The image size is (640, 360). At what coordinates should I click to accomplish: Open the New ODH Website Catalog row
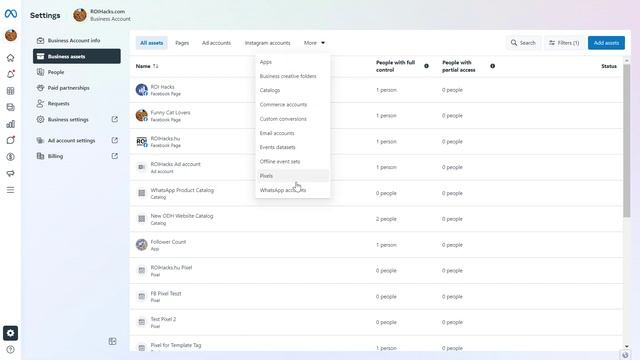tap(376, 219)
